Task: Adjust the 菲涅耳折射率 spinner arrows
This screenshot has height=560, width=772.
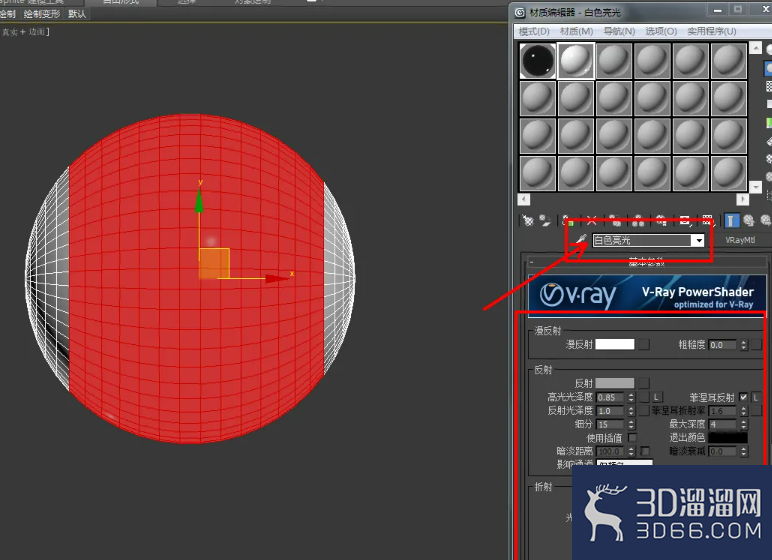Action: [x=743, y=411]
